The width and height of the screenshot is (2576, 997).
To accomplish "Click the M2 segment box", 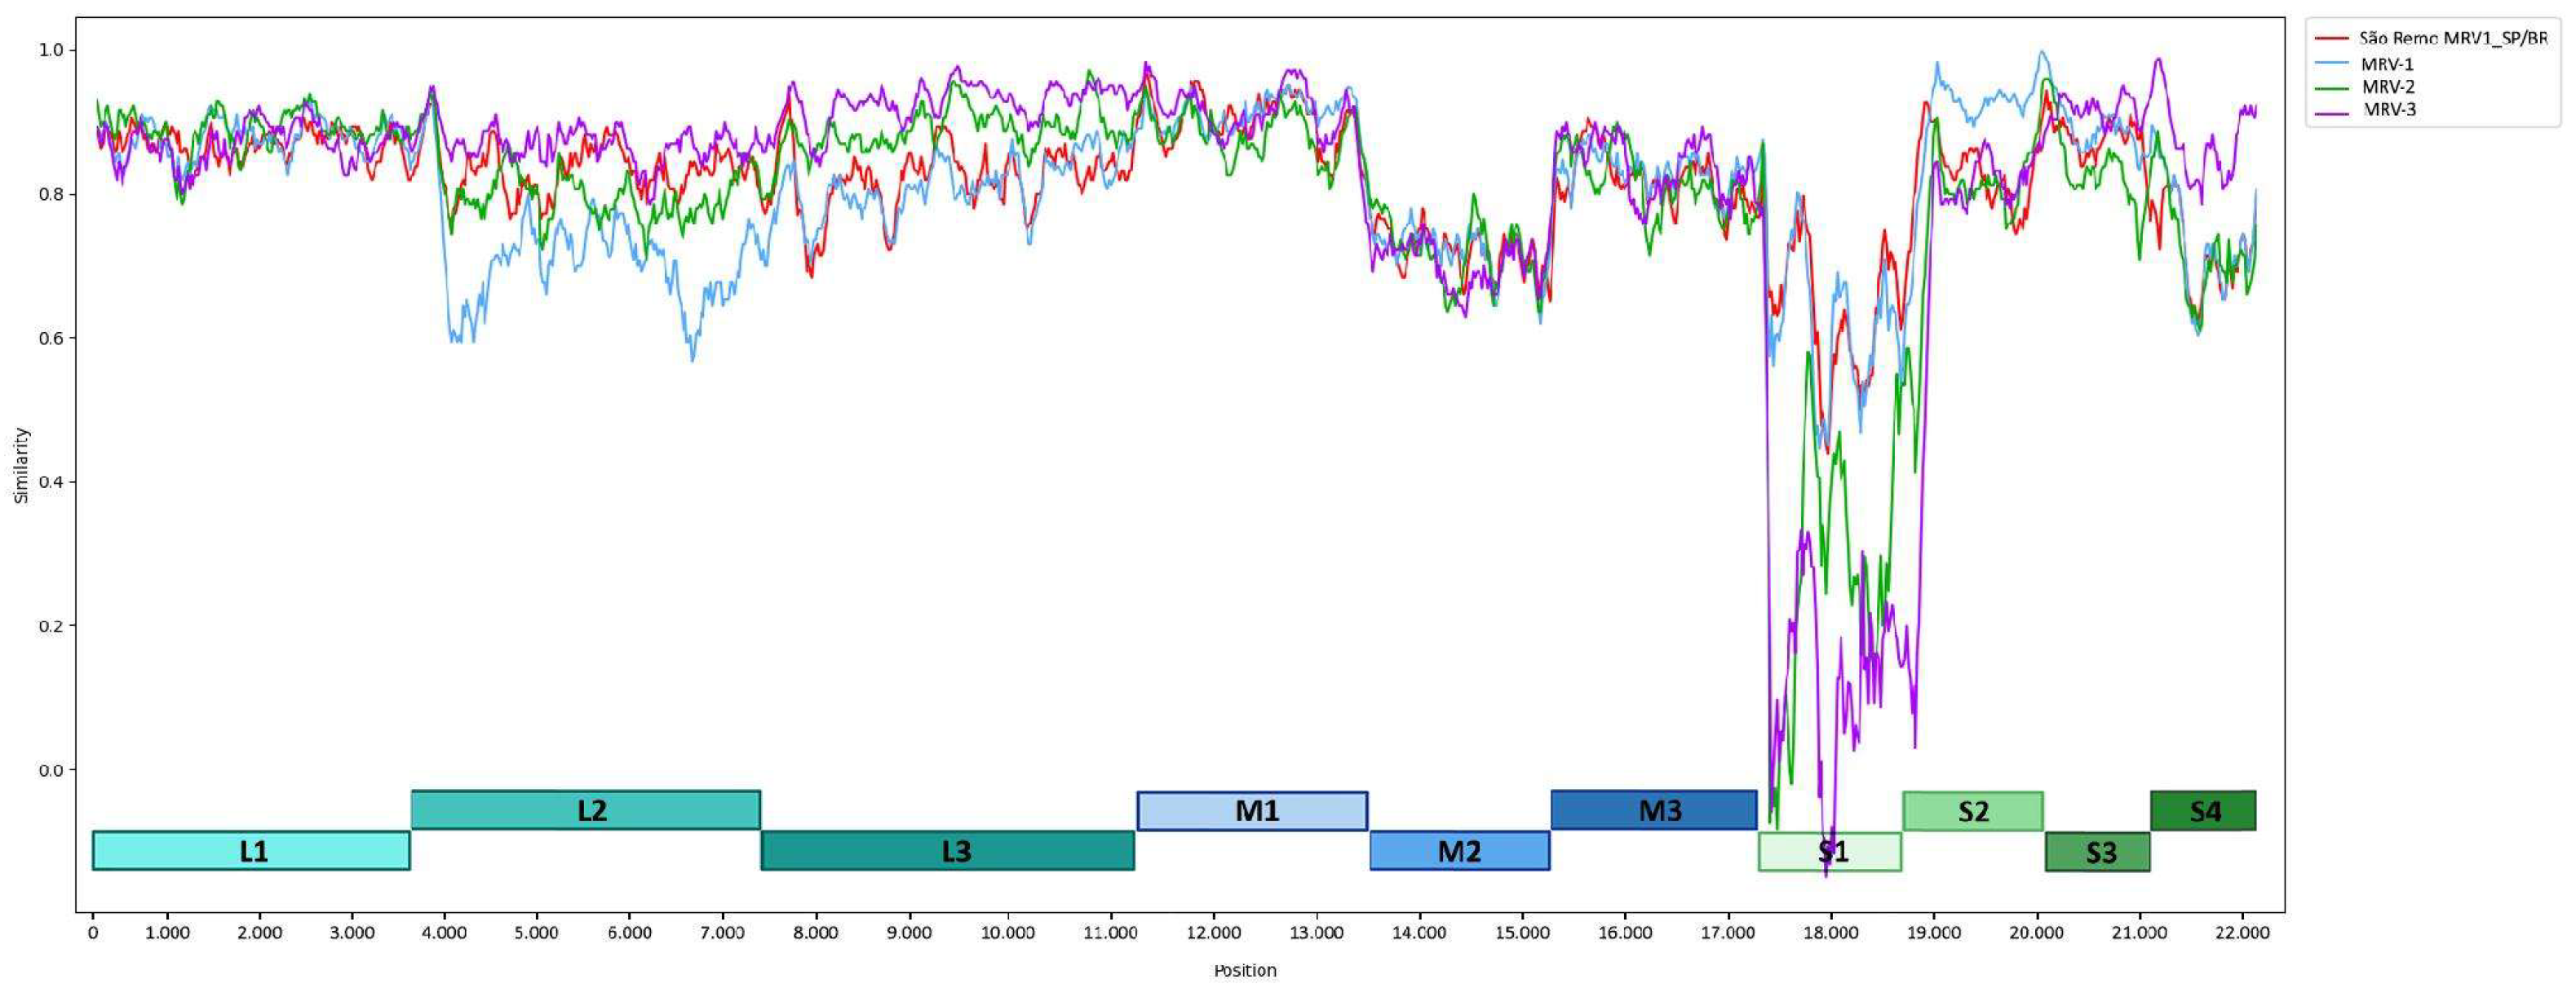I will (1460, 850).
